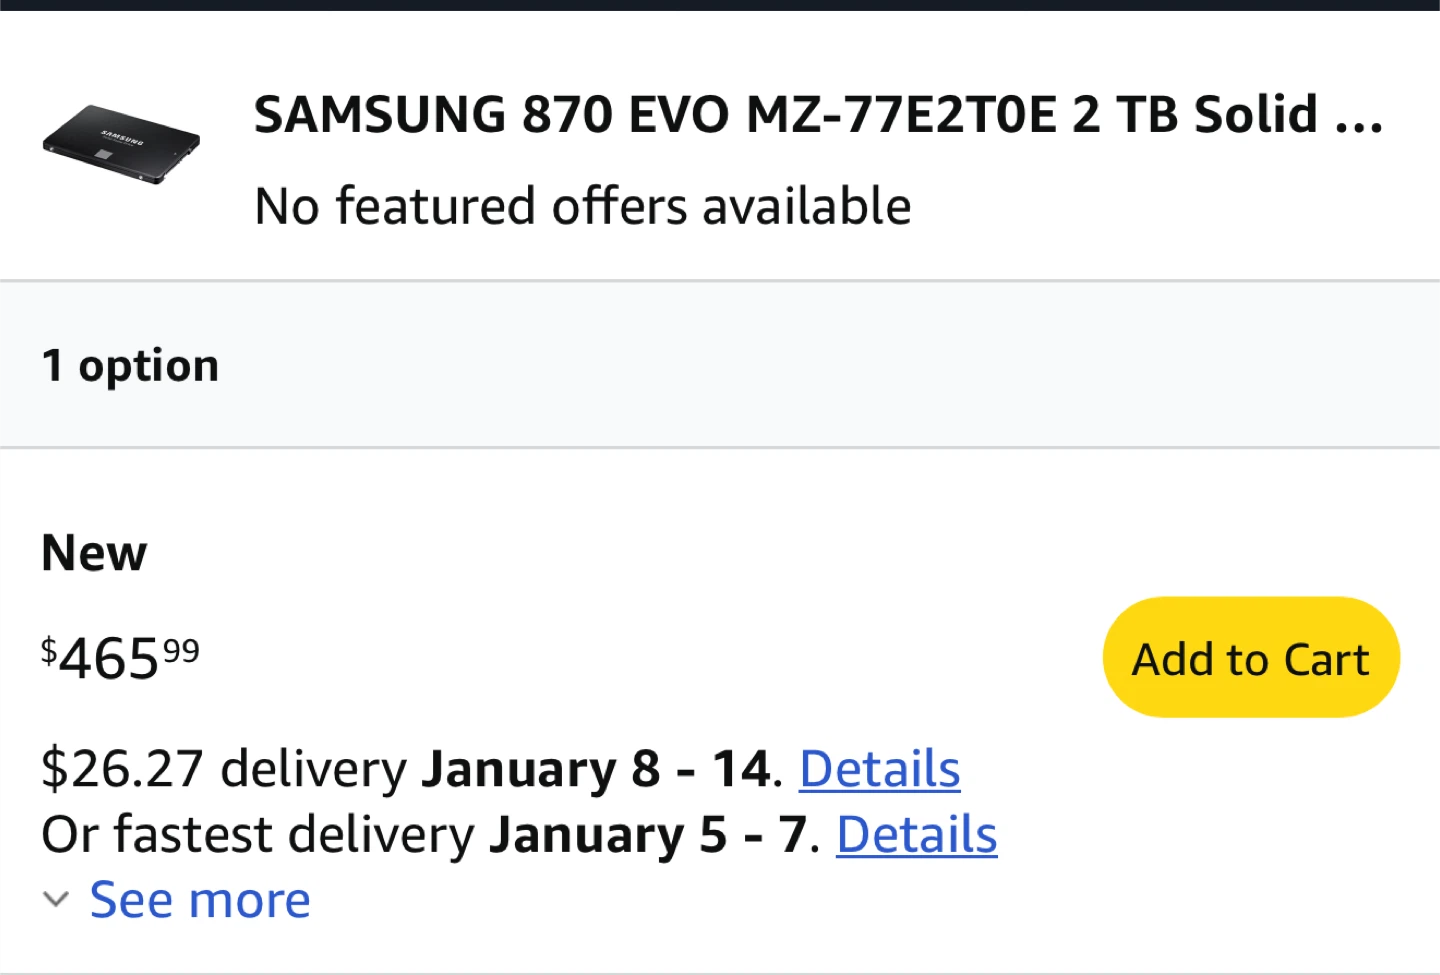The height and width of the screenshot is (975, 1440).
Task: Click the January 5 - 7 date range
Action: (645, 833)
